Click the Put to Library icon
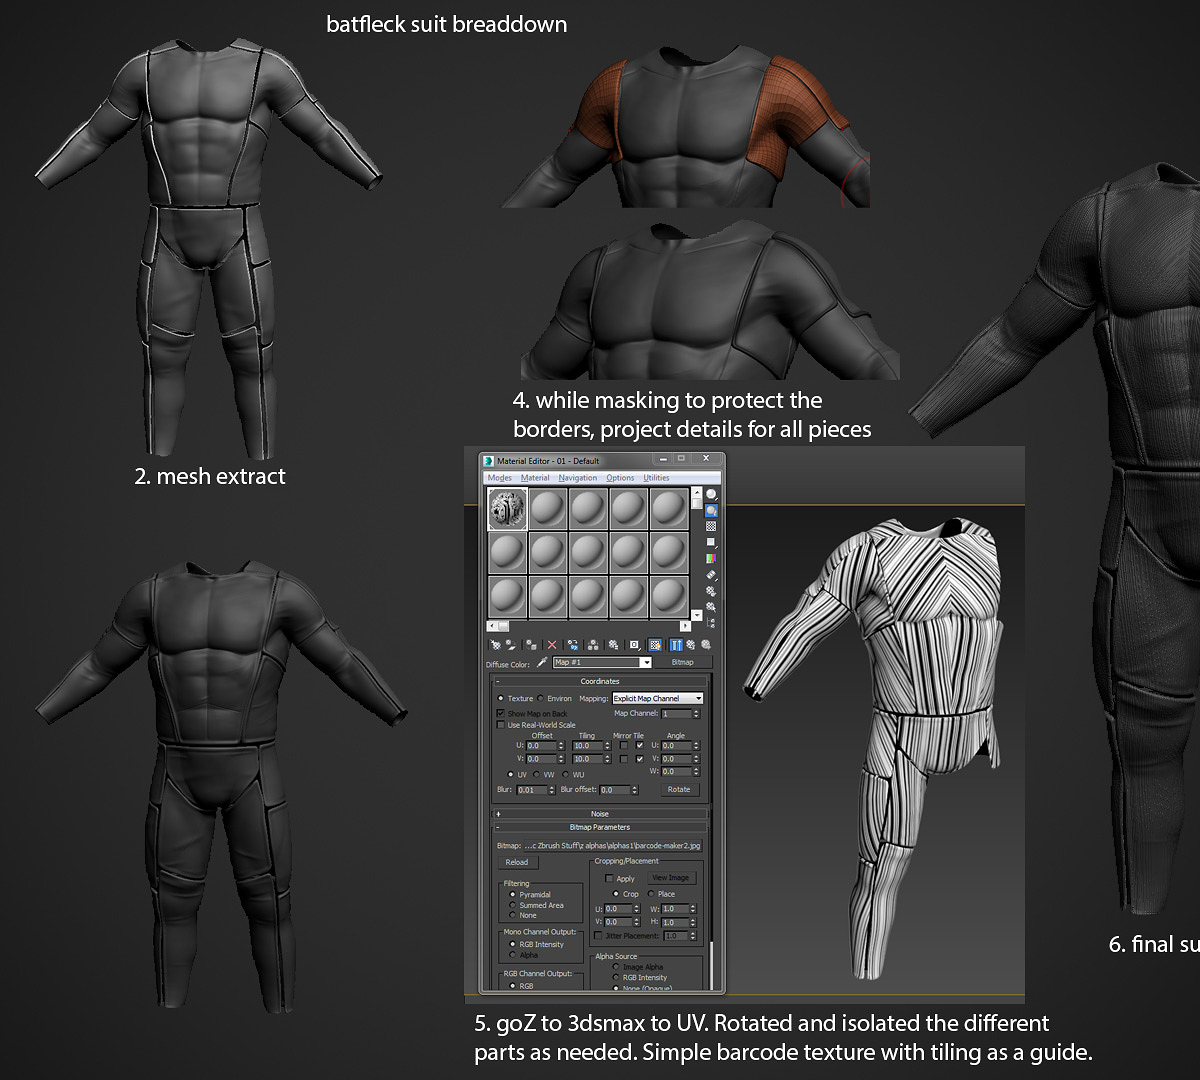This screenshot has width=1200, height=1080. [613, 645]
